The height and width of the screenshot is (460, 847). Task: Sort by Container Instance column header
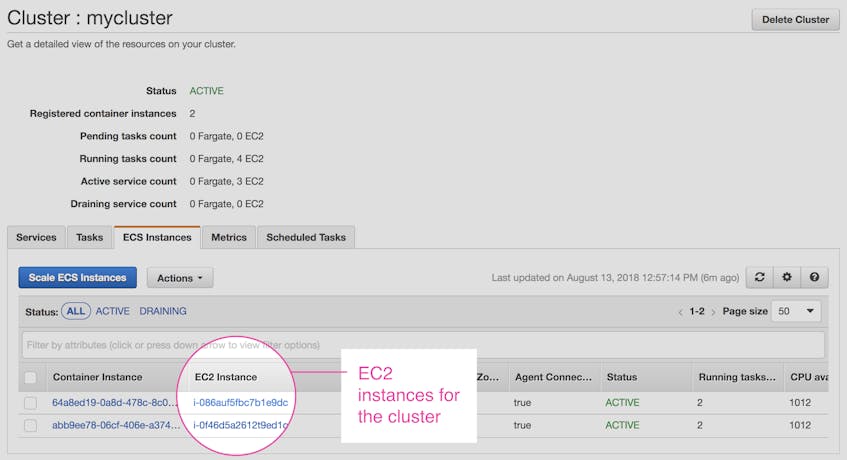[x=97, y=377]
